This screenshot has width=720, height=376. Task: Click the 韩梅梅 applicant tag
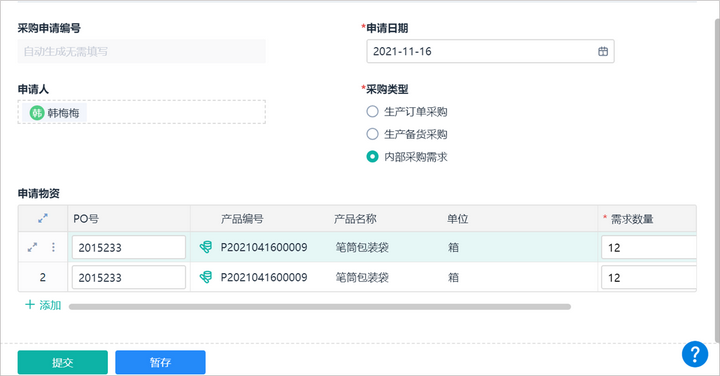(x=54, y=112)
